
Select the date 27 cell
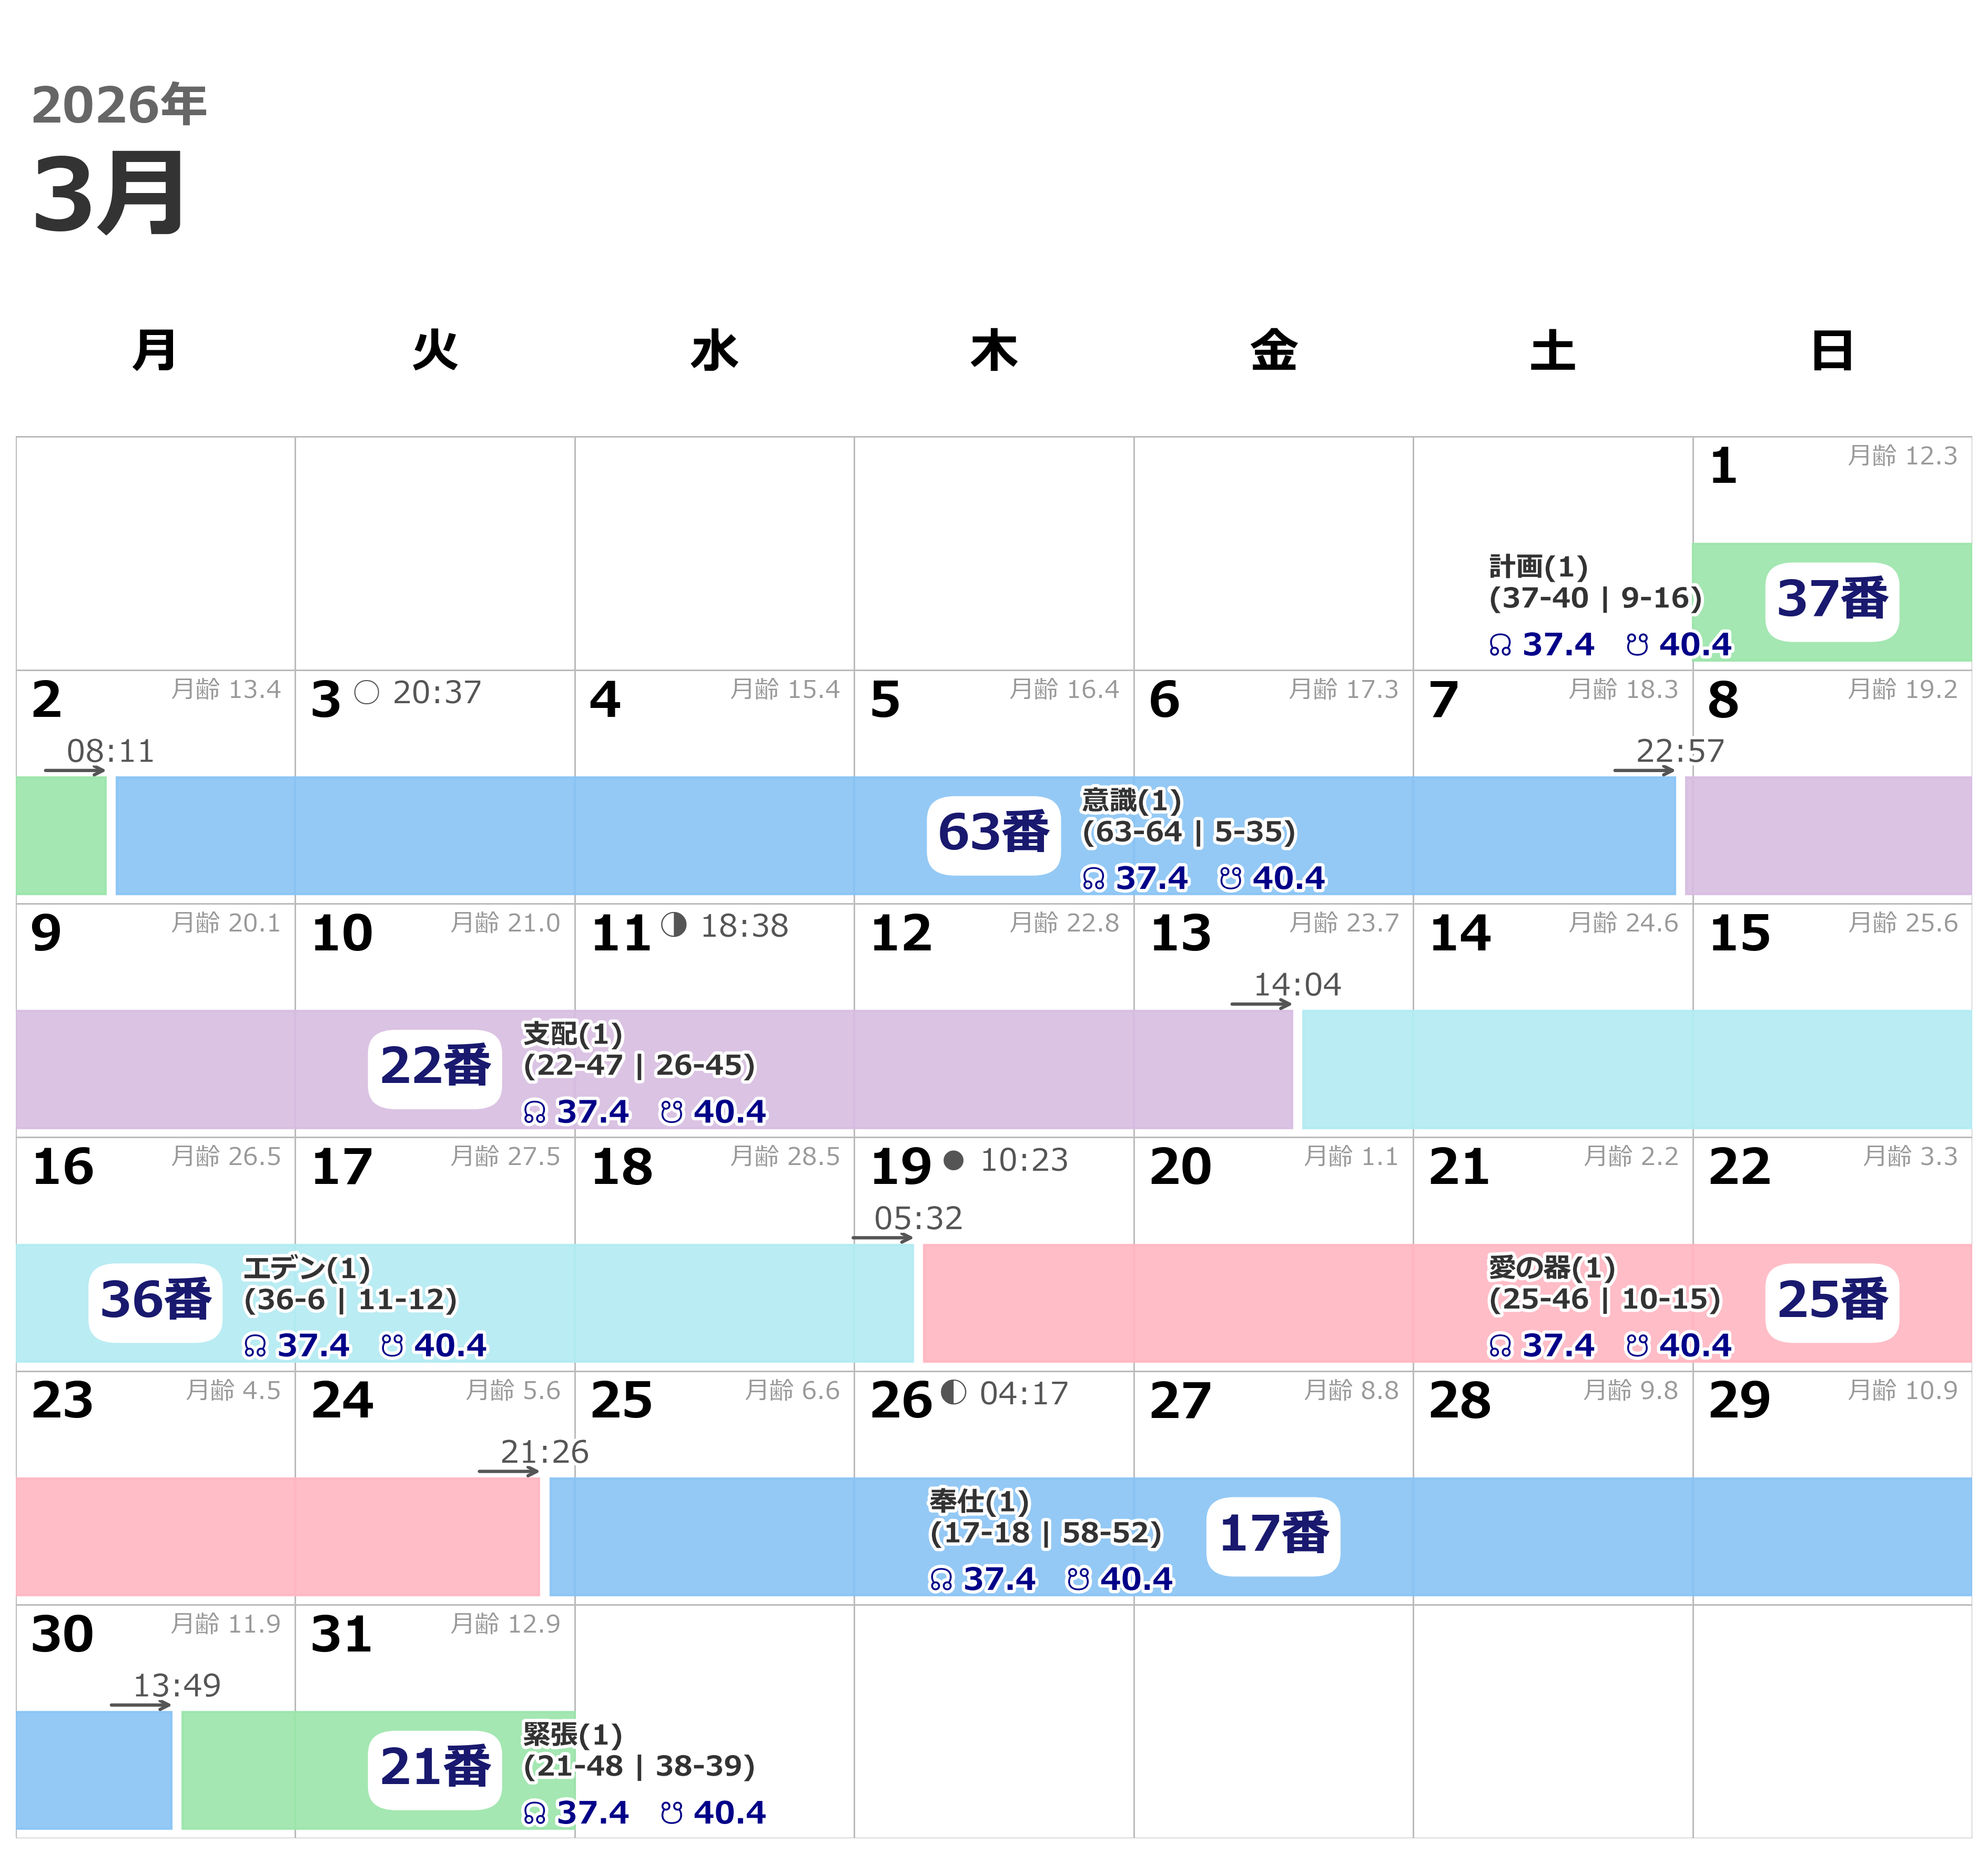[1273, 1488]
